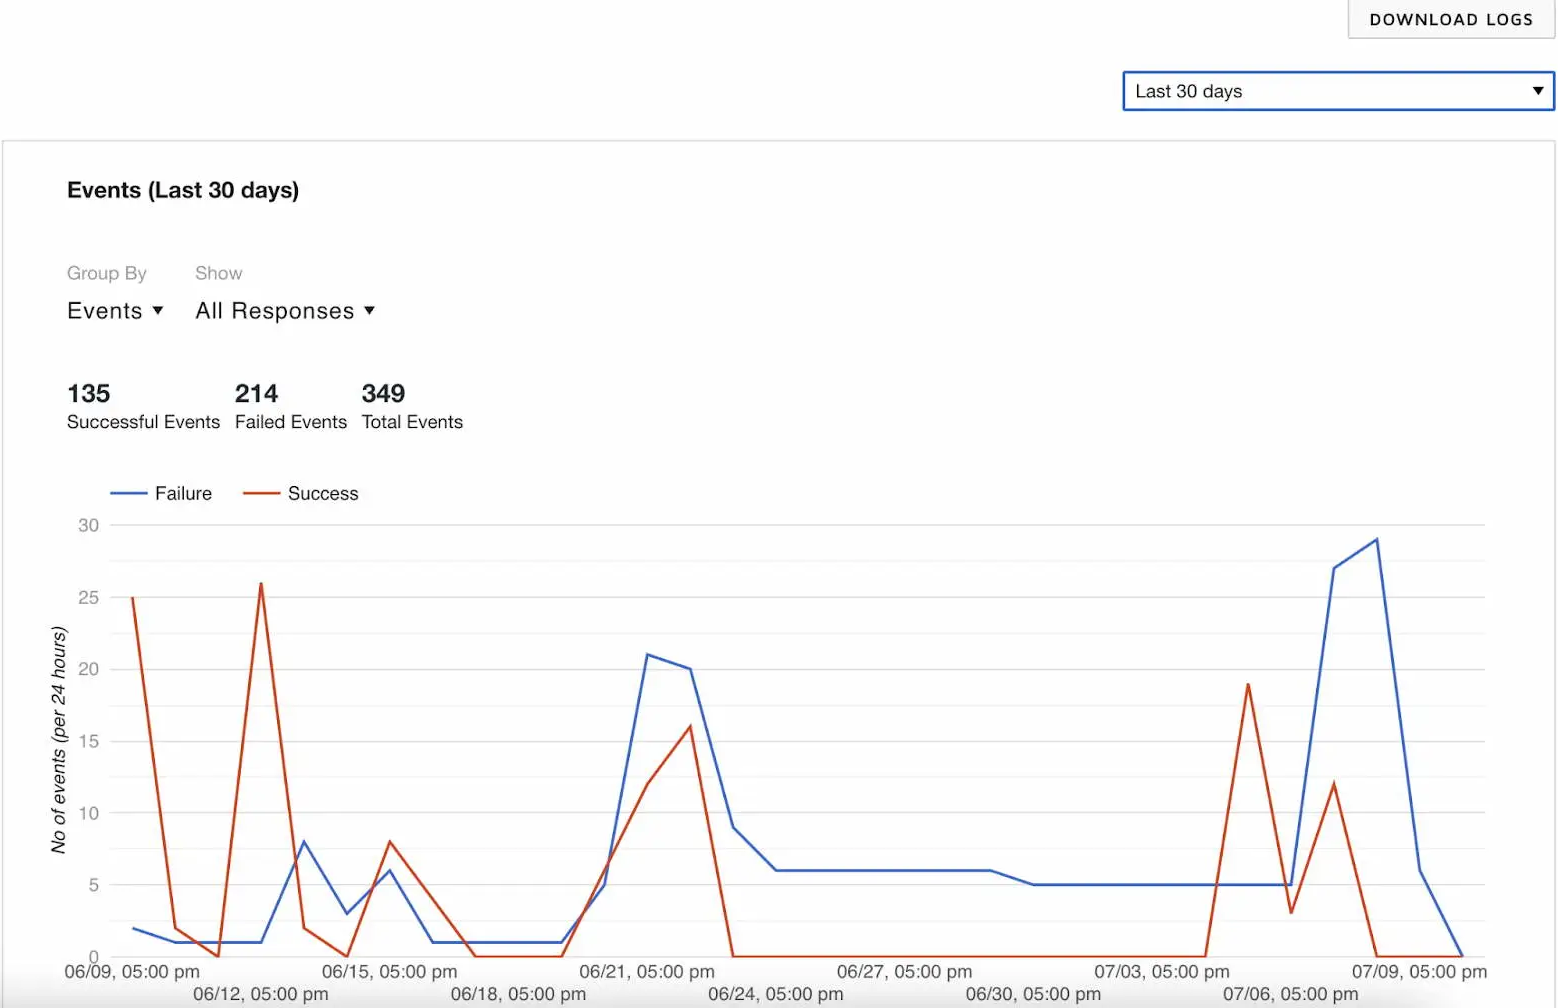Toggle the Success series in the legend
The image size is (1558, 1008).
pyautogui.click(x=301, y=493)
